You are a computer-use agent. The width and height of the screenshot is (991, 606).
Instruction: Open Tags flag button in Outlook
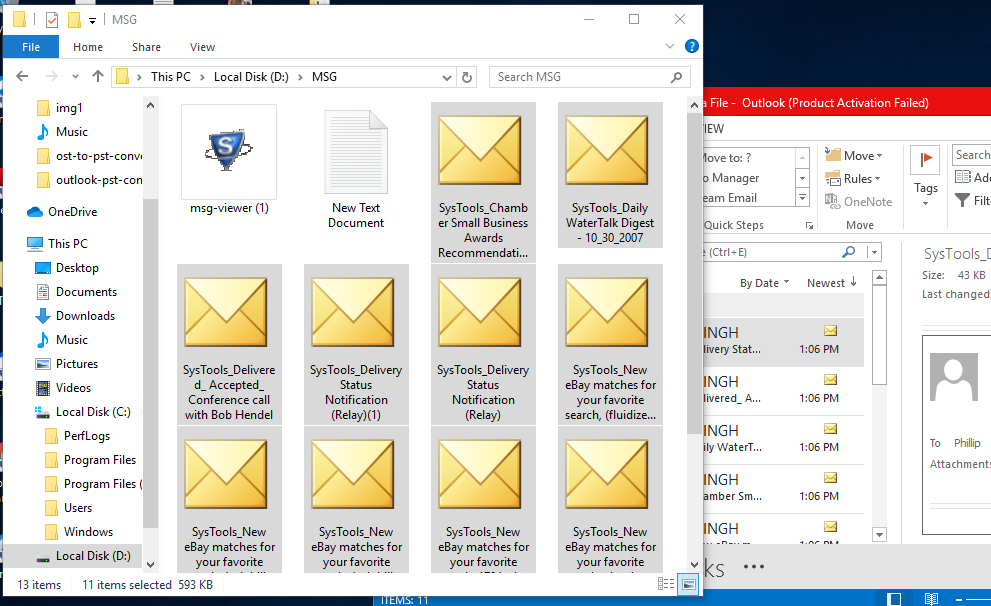coord(925,175)
